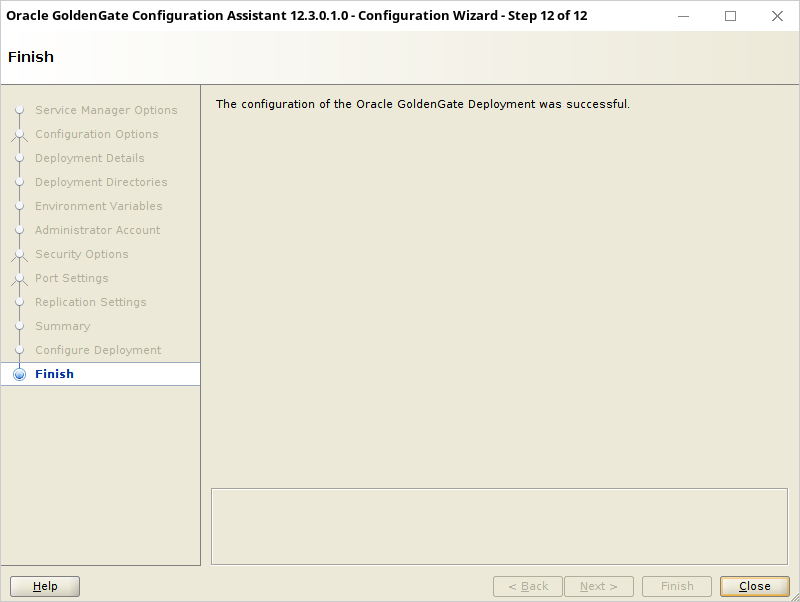Select Summary step in sidebar
Image resolution: width=800 pixels, height=602 pixels.
[62, 326]
